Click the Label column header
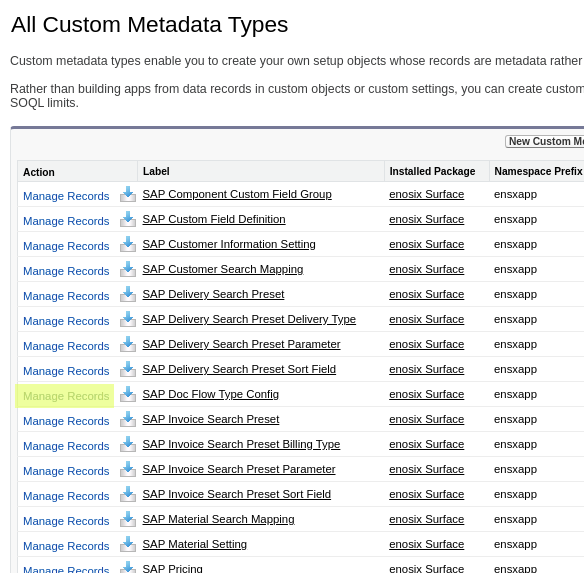Viewport: 584px width, 573px height. click(x=156, y=171)
